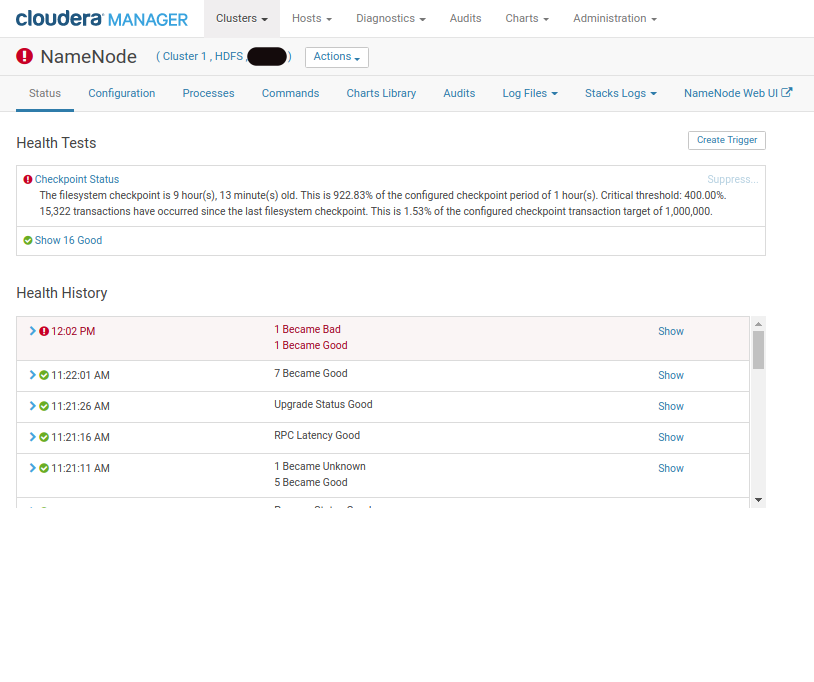The width and height of the screenshot is (814, 682).
Task: Click the green status icon at 11:21:11 AM
Action: pyautogui.click(x=44, y=468)
